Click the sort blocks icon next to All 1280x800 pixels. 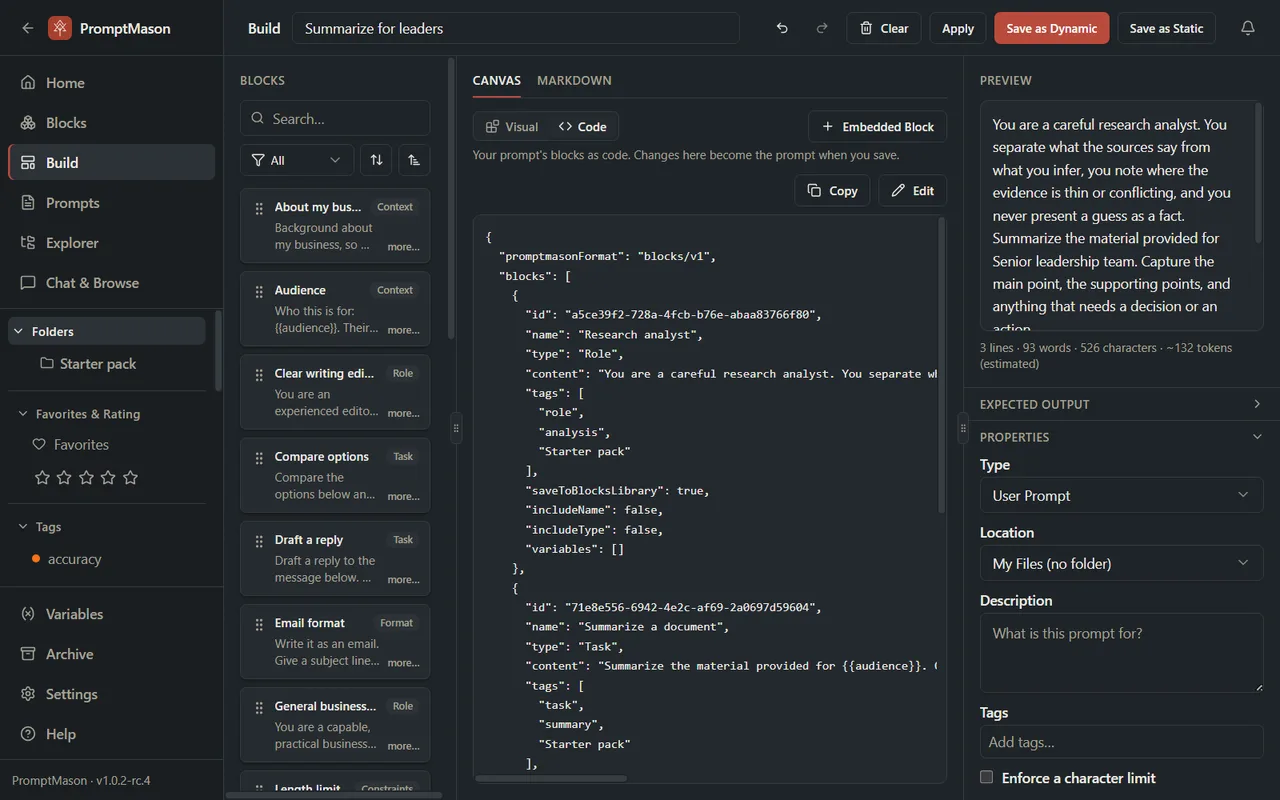pyautogui.click(x=376, y=160)
